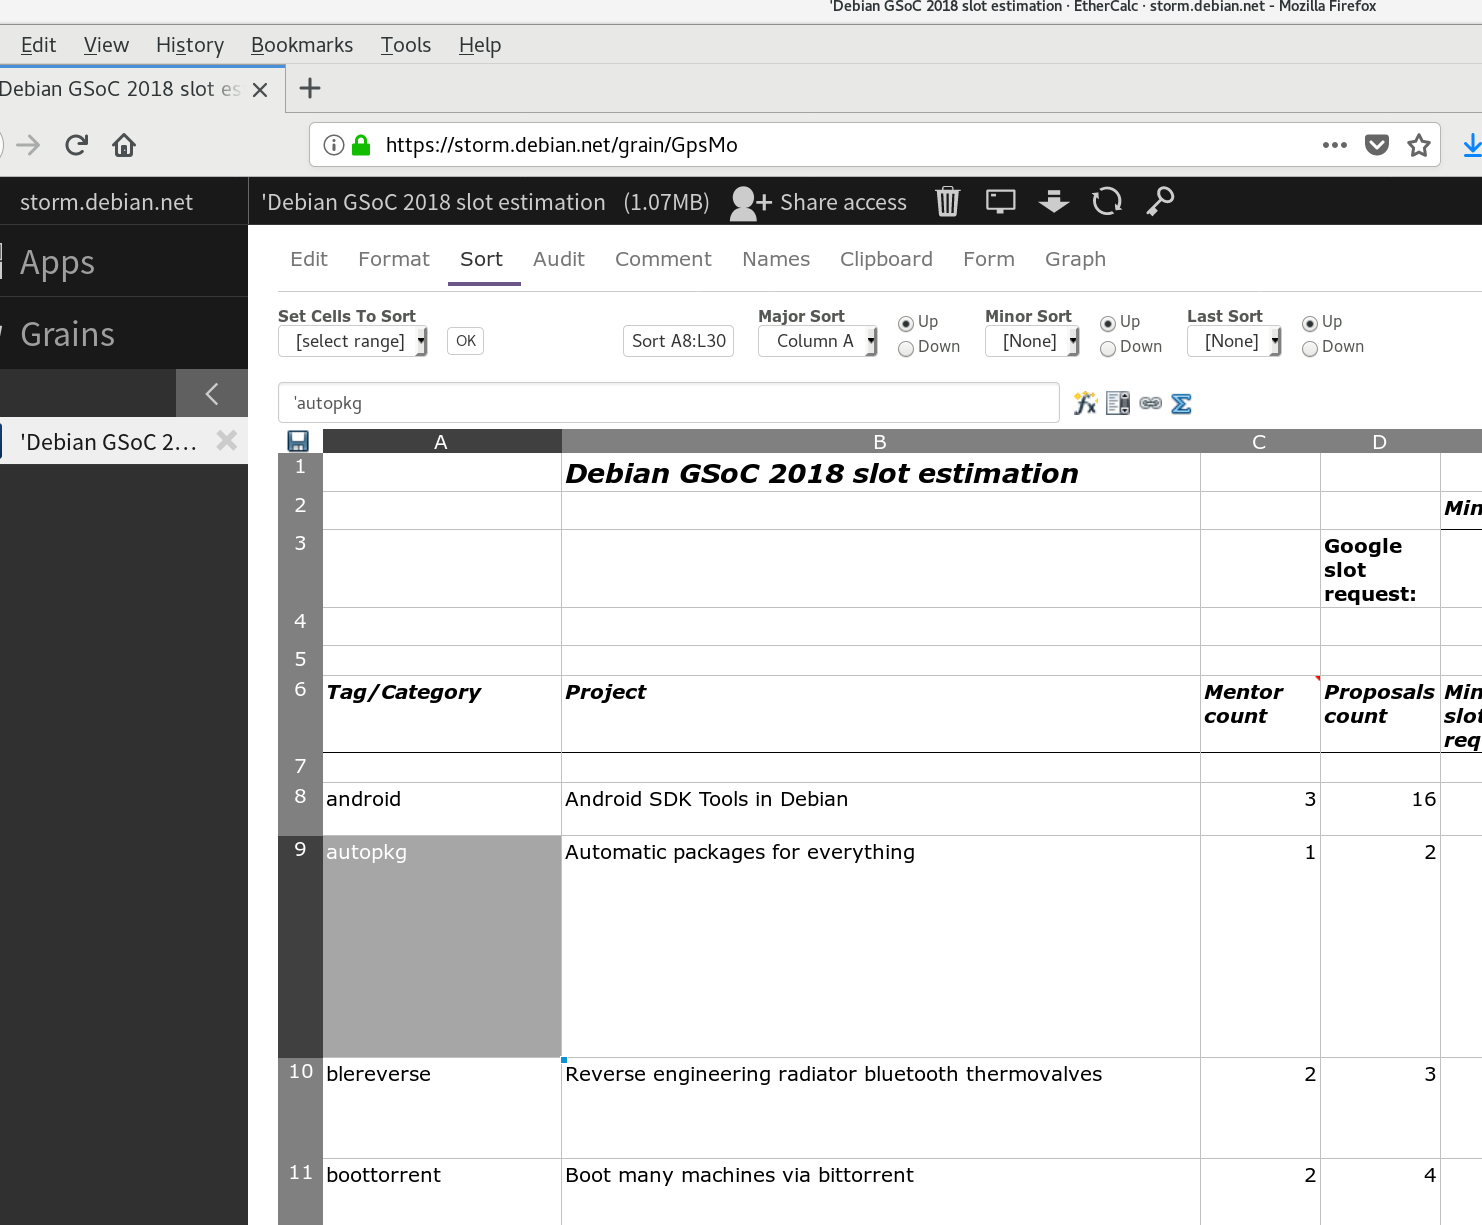Image resolution: width=1482 pixels, height=1225 pixels.
Task: Select column B header
Action: (880, 441)
